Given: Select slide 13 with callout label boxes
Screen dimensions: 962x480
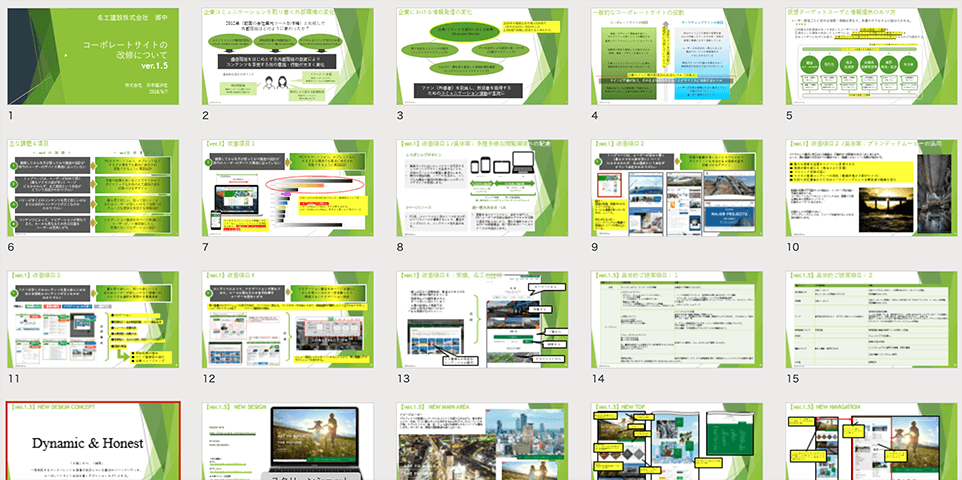Looking at the screenshot, I should [481, 320].
